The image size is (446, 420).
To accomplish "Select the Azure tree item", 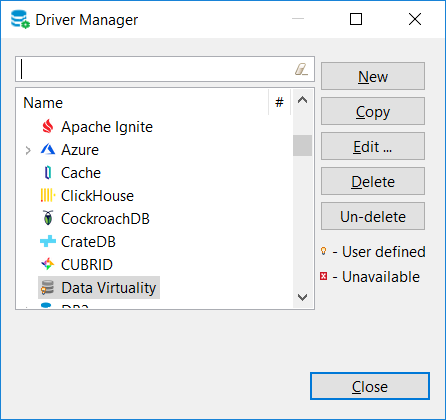I will pos(80,150).
